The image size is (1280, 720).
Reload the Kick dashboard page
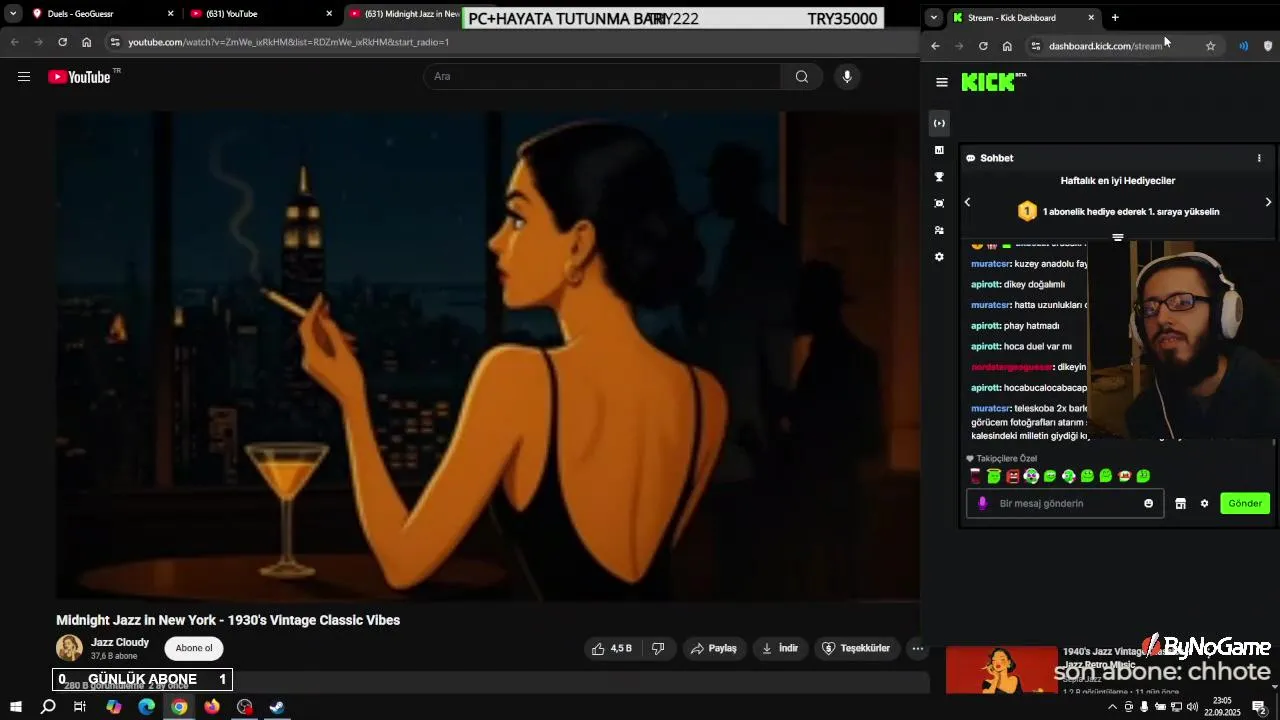pos(983,46)
